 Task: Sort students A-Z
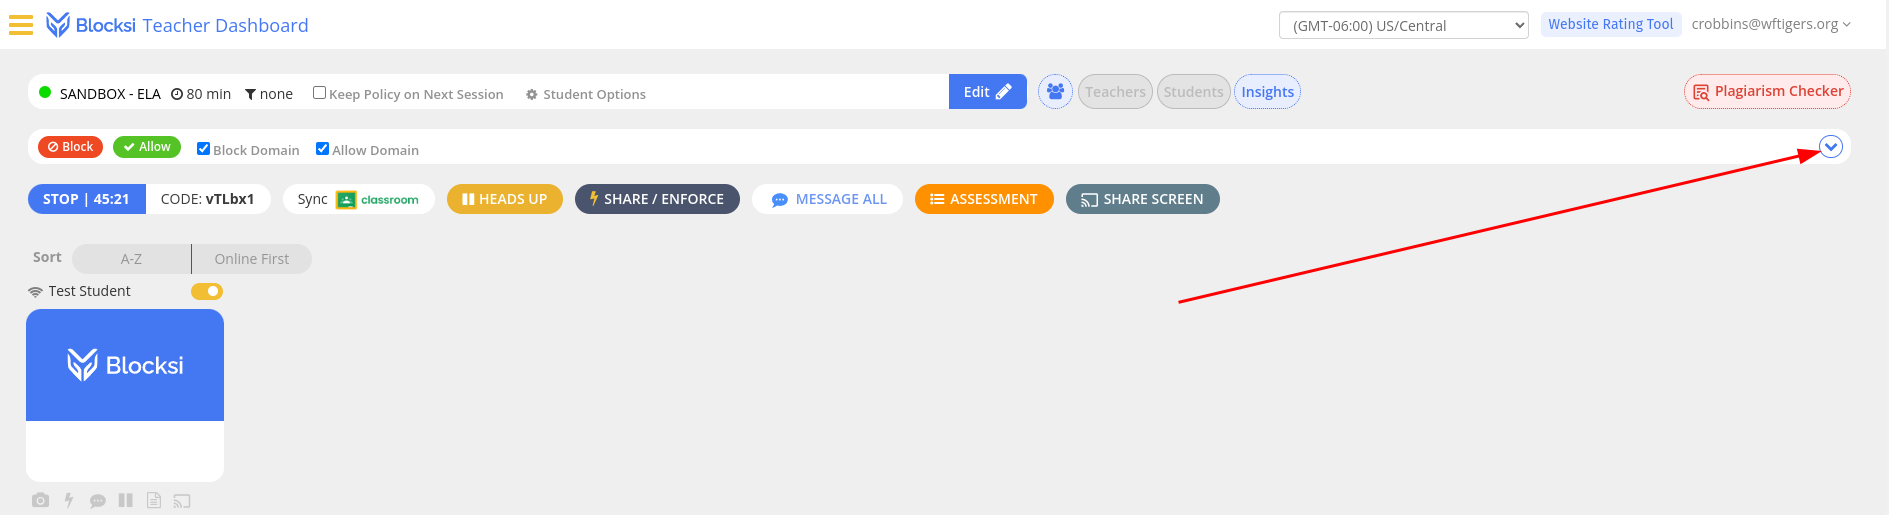coord(131,259)
